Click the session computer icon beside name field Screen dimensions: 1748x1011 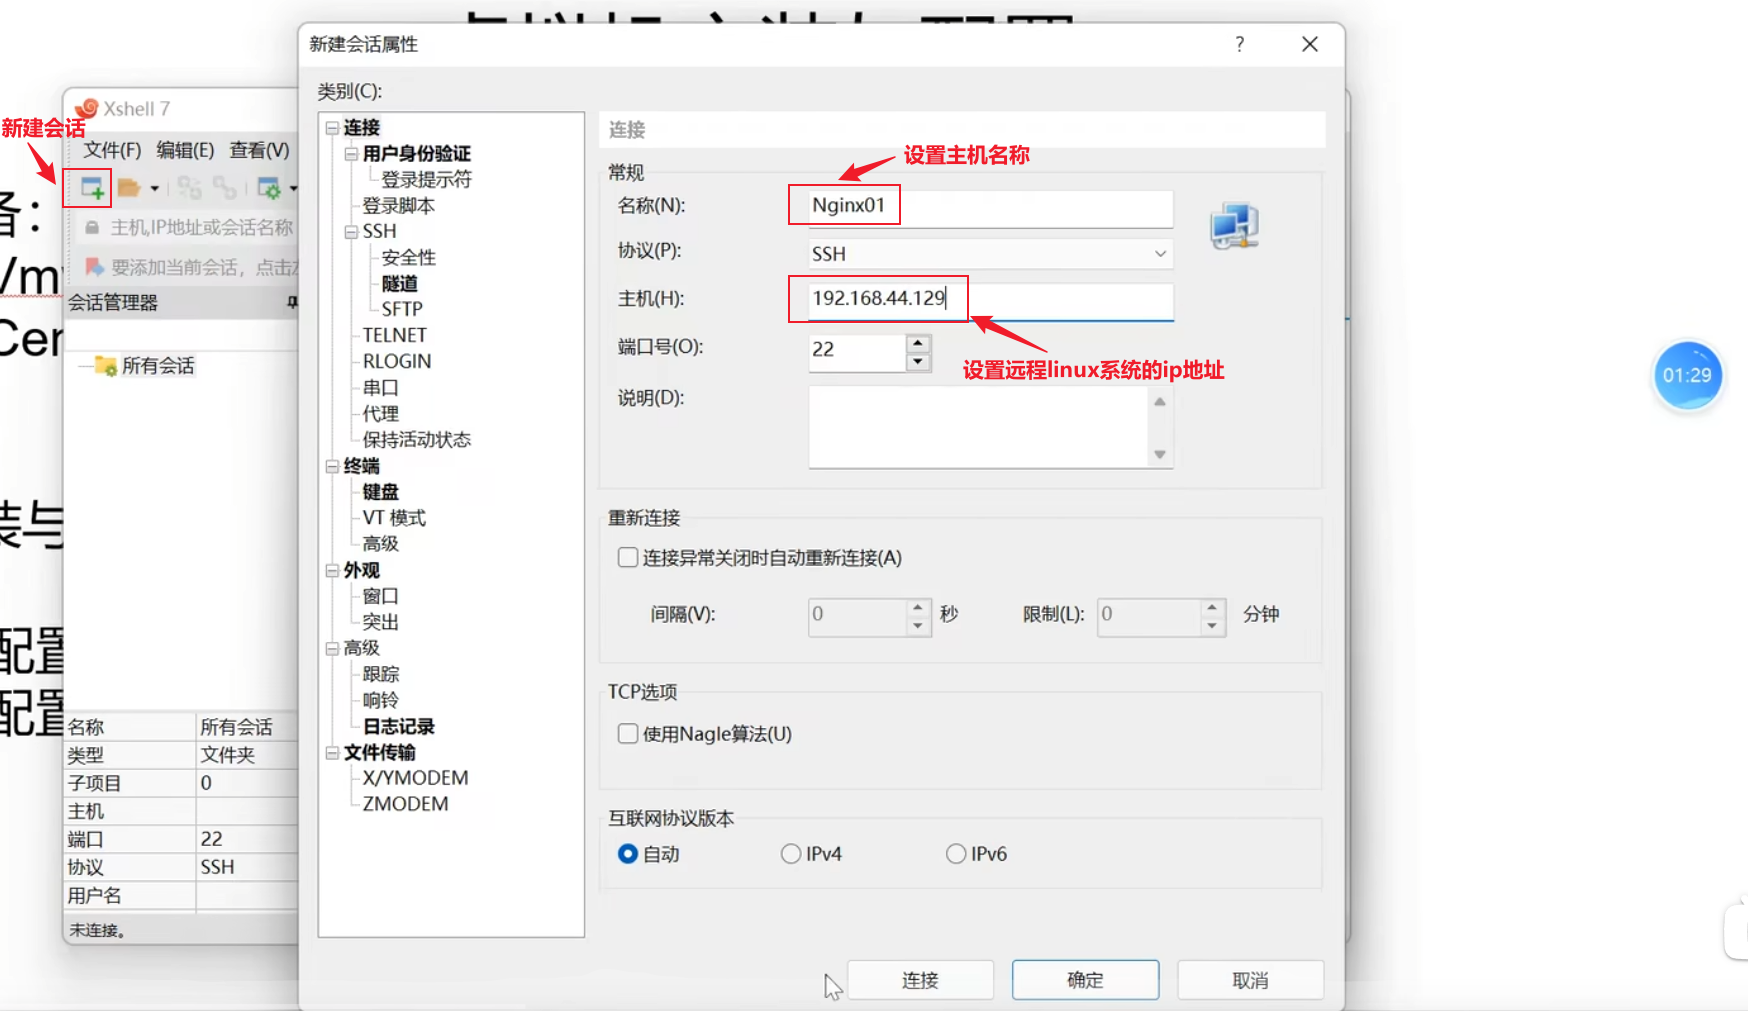pos(1234,226)
